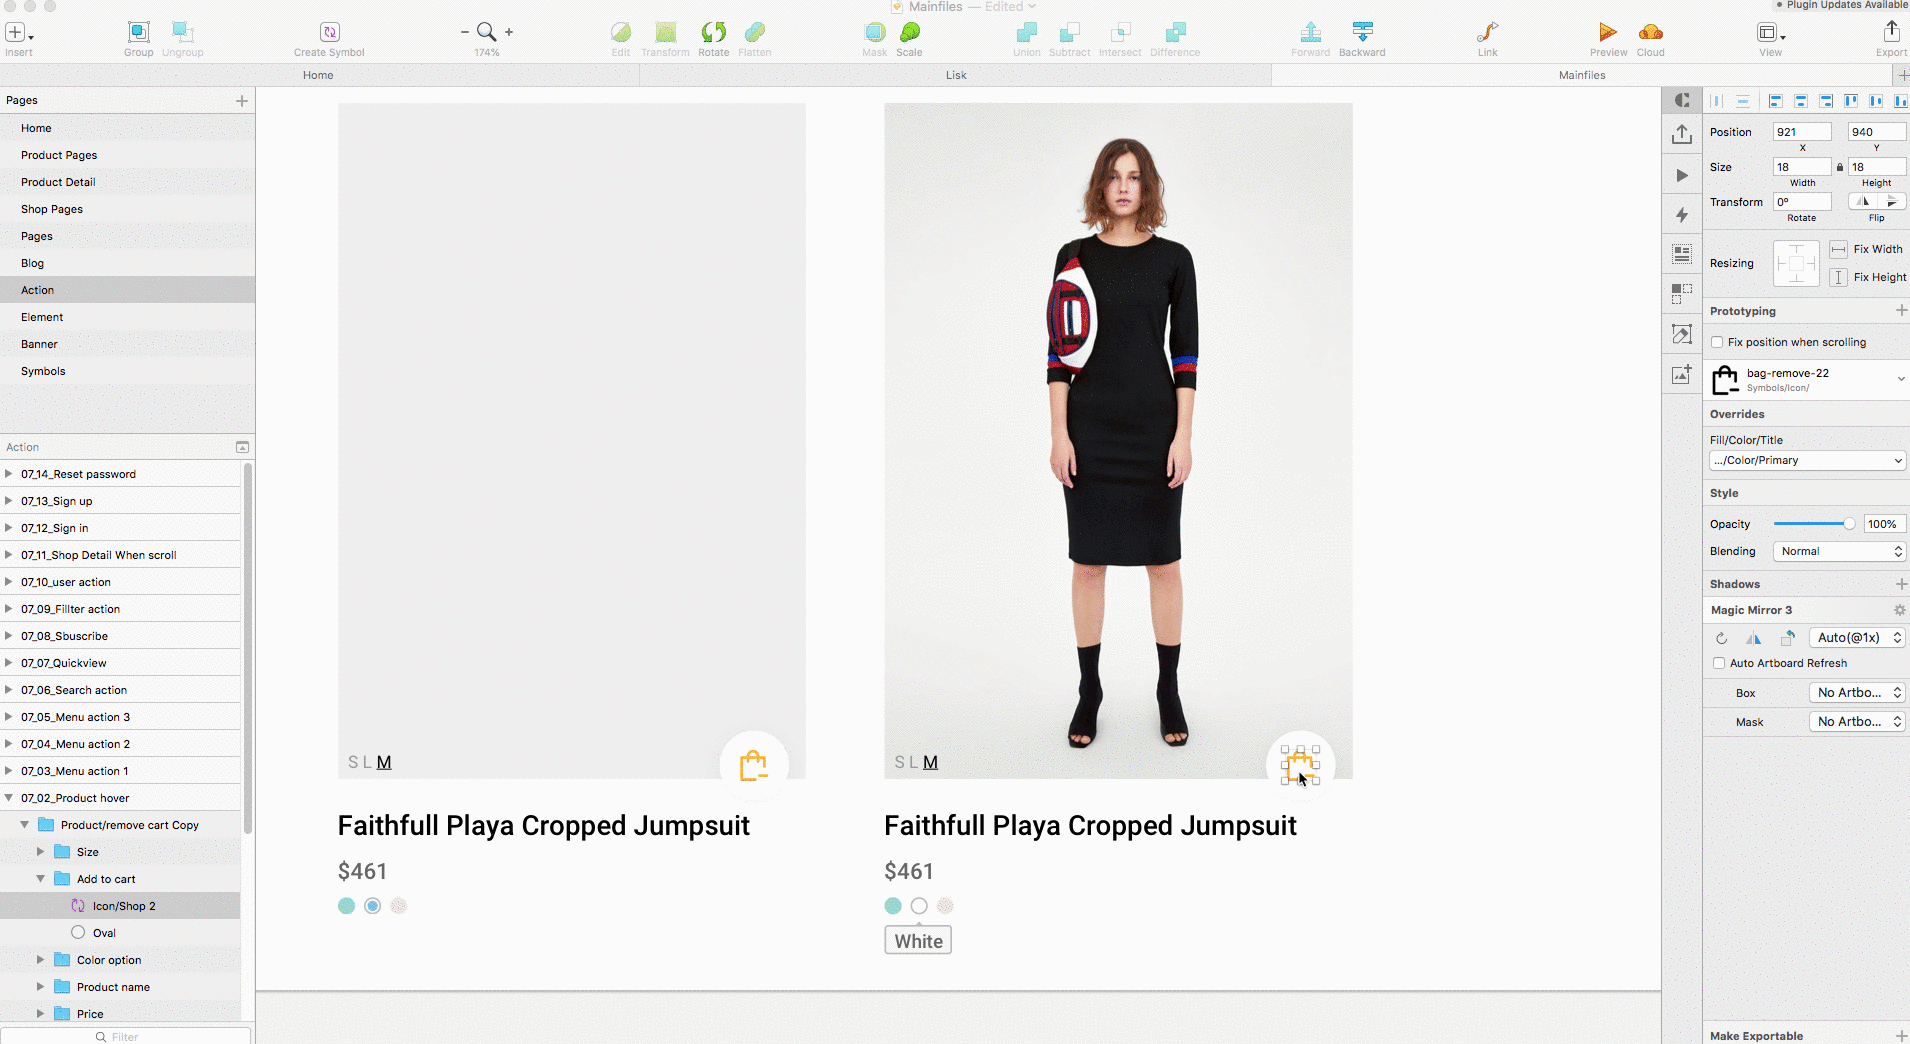Switch to the Mainfiles artboard tab
Image resolution: width=1910 pixels, height=1044 pixels.
click(x=1583, y=74)
